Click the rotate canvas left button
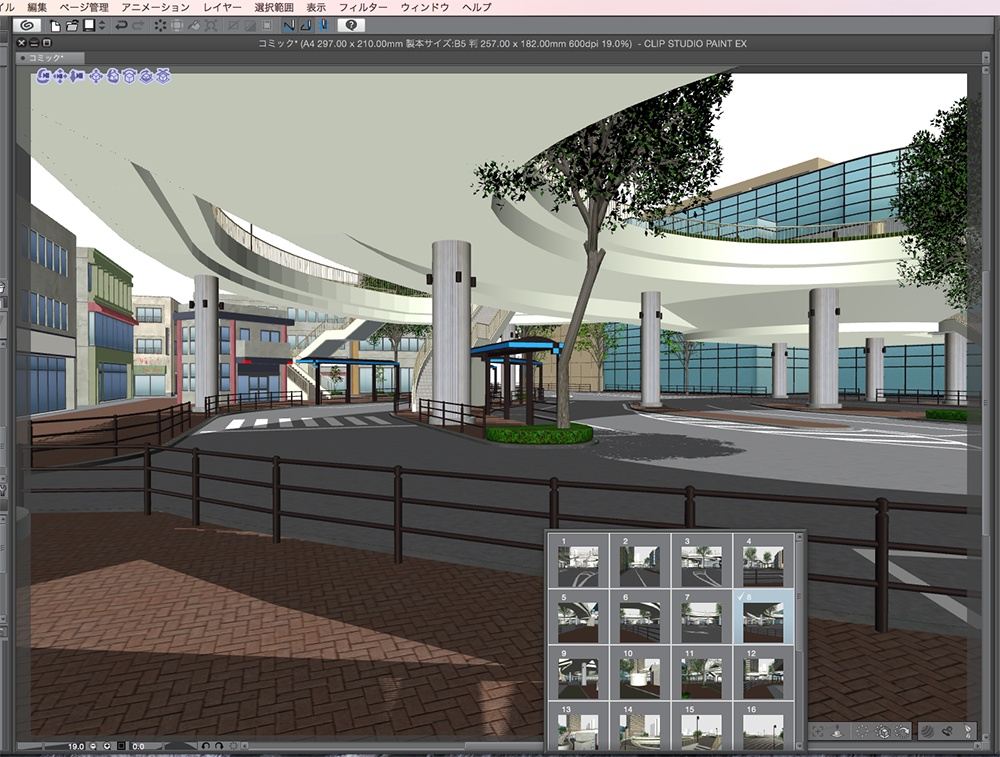Viewport: 1000px width, 757px height. point(205,746)
